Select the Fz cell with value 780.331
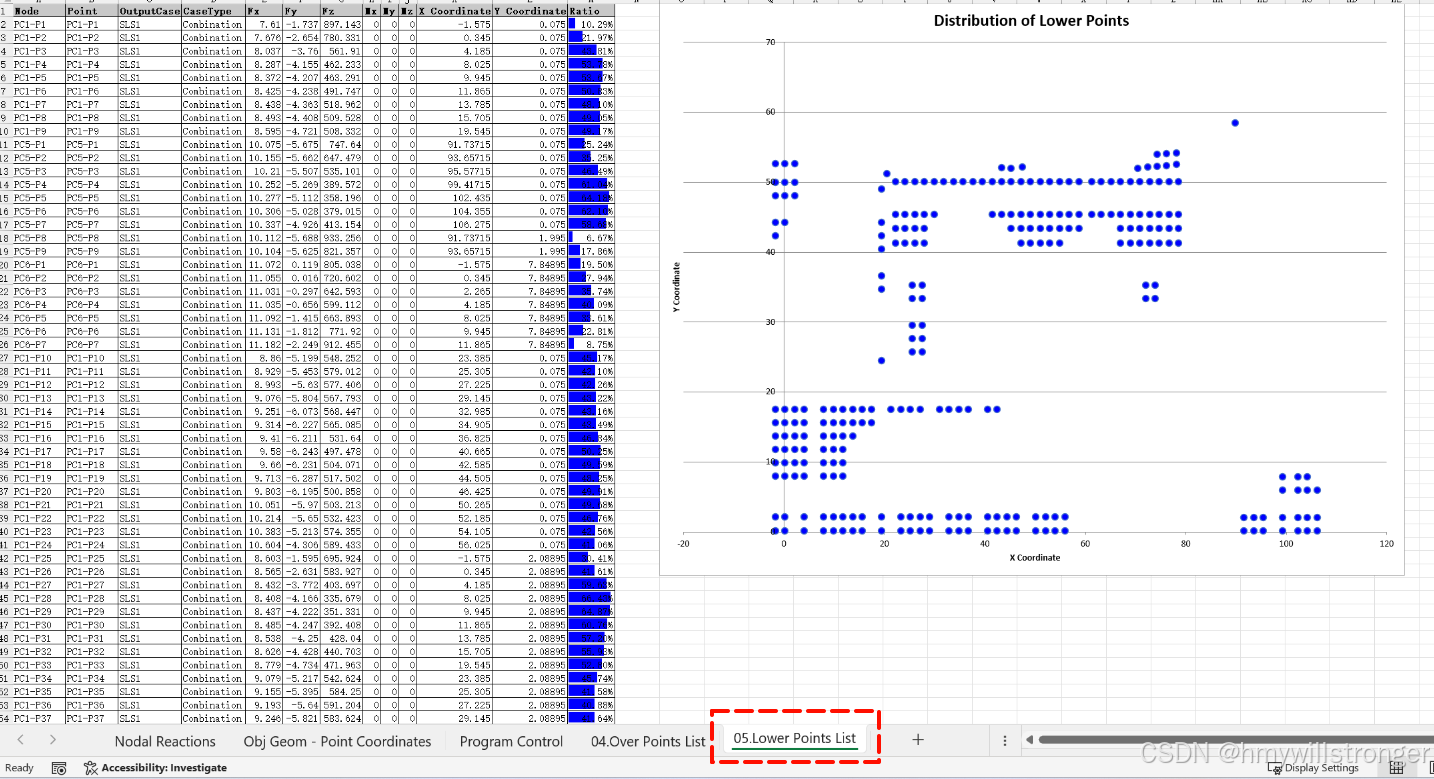1434x779 pixels. [x=342, y=37]
